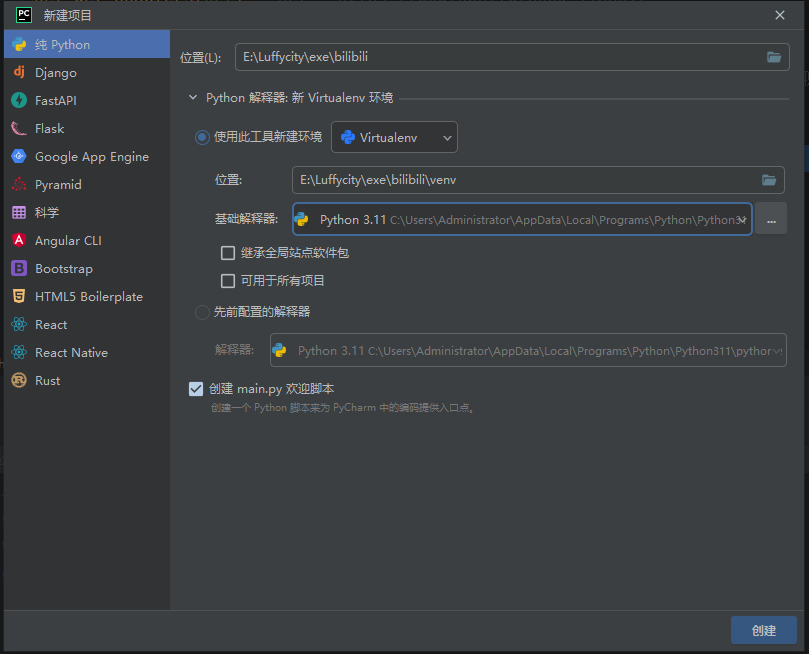
Task: Select Google App Engine project type
Action: click(87, 156)
